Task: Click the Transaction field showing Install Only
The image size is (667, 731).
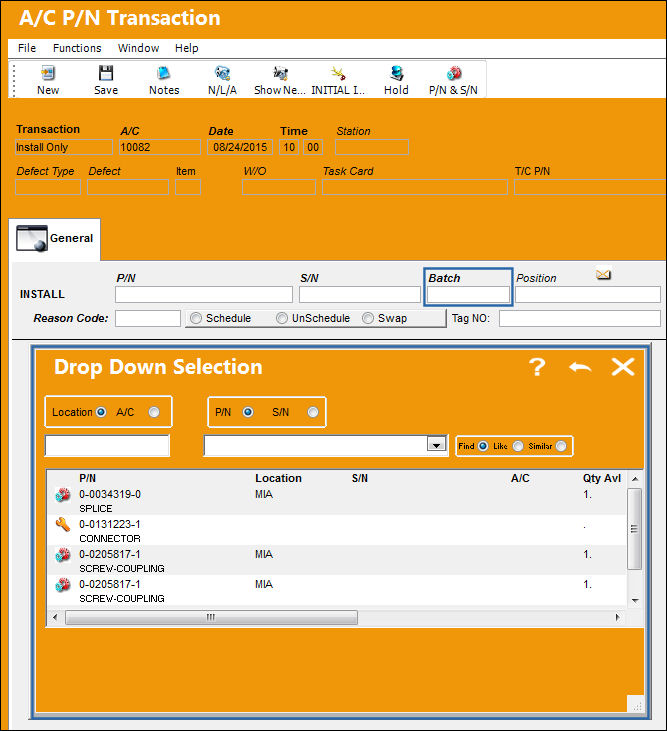Action: point(64,147)
